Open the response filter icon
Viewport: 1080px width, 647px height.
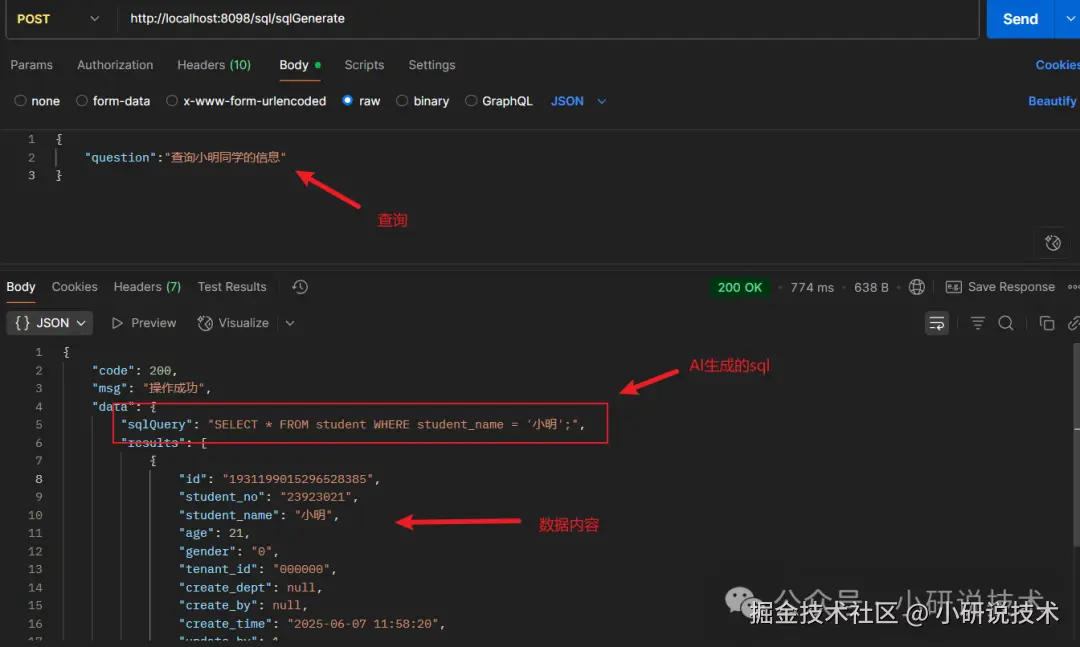pyautogui.click(x=977, y=322)
